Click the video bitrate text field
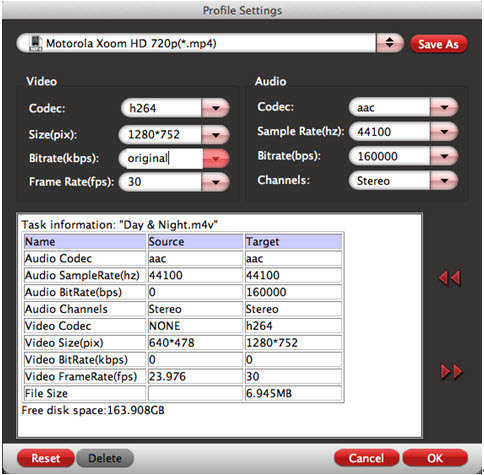 161,159
